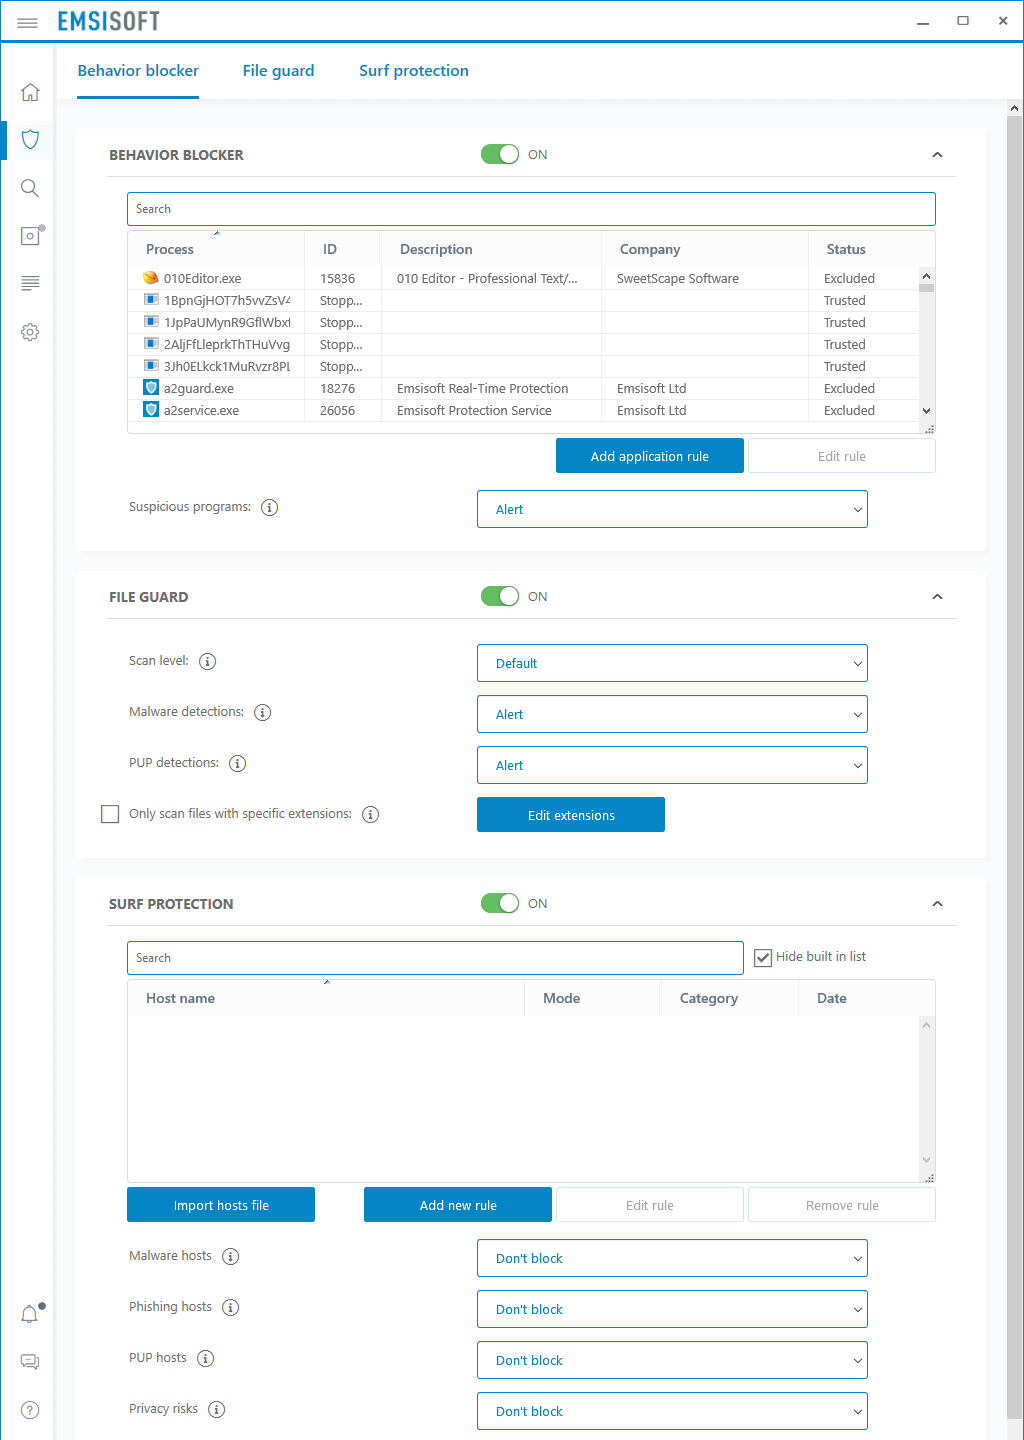Image resolution: width=1024 pixels, height=1440 pixels.
Task: Click the a2service.exe shield icon
Action: coord(151,410)
